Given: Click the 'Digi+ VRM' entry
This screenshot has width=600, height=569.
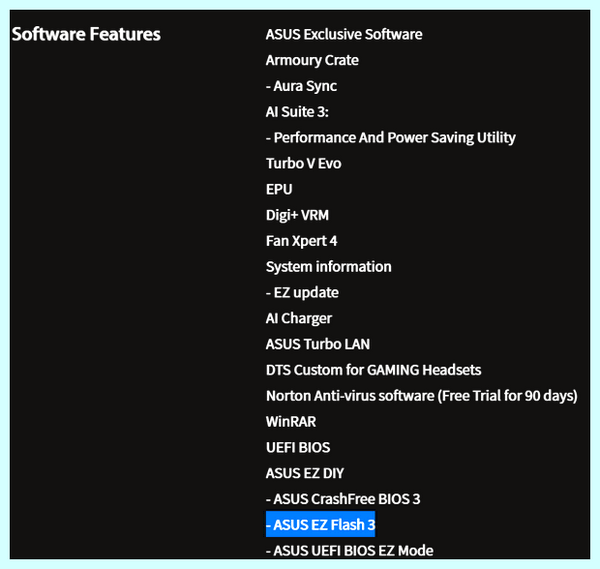Looking at the screenshot, I should point(297,215).
